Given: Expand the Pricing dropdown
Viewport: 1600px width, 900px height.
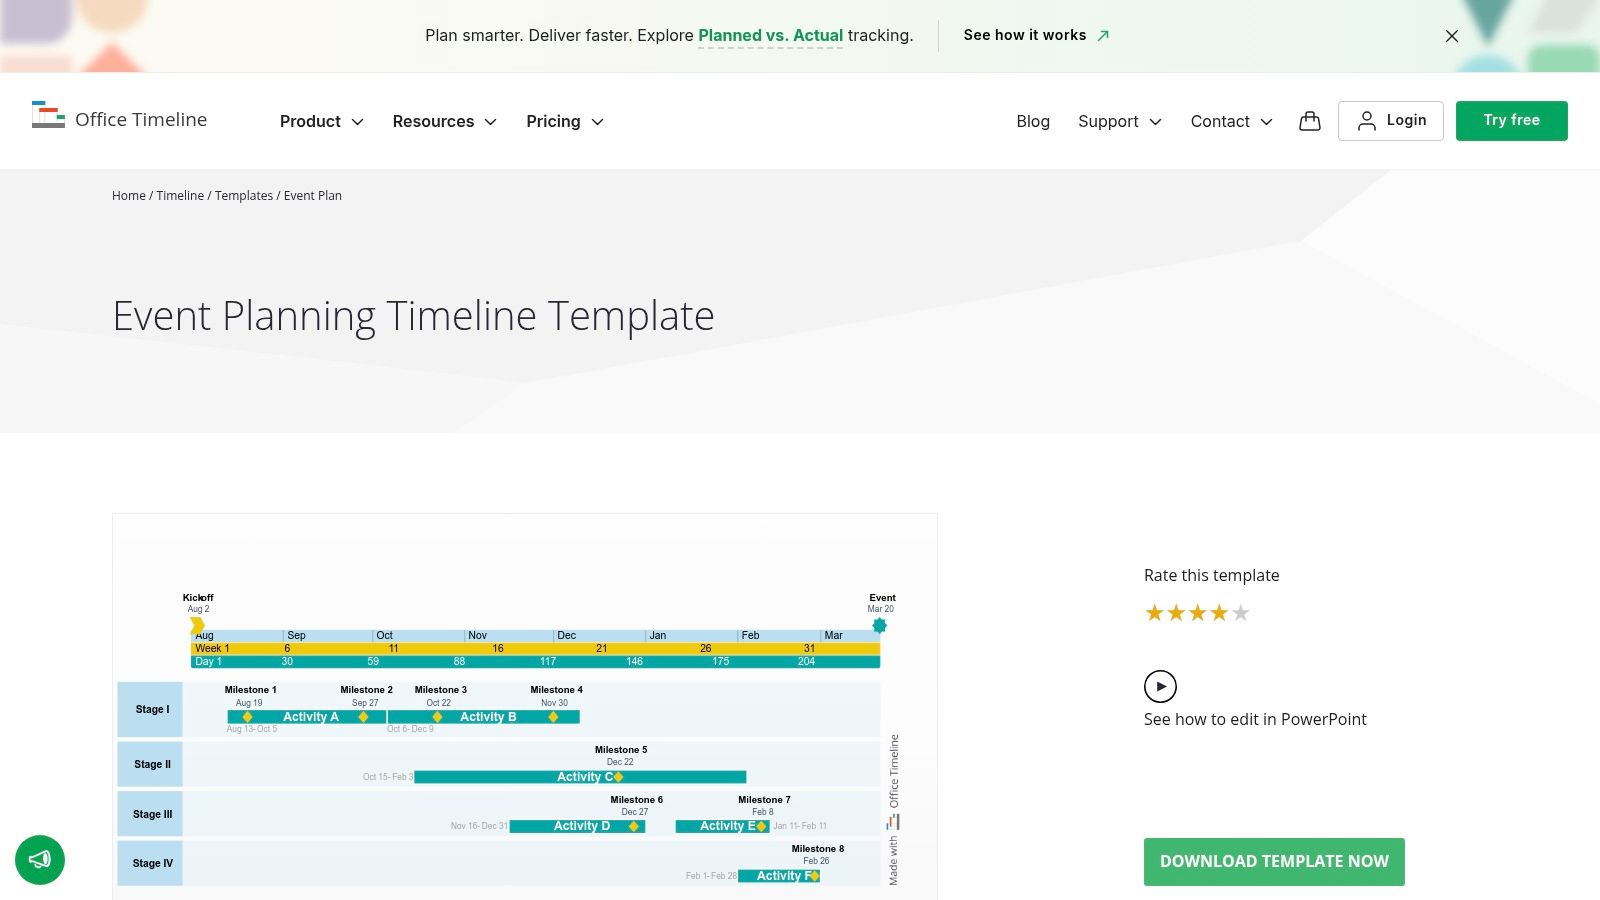Looking at the screenshot, I should (564, 121).
